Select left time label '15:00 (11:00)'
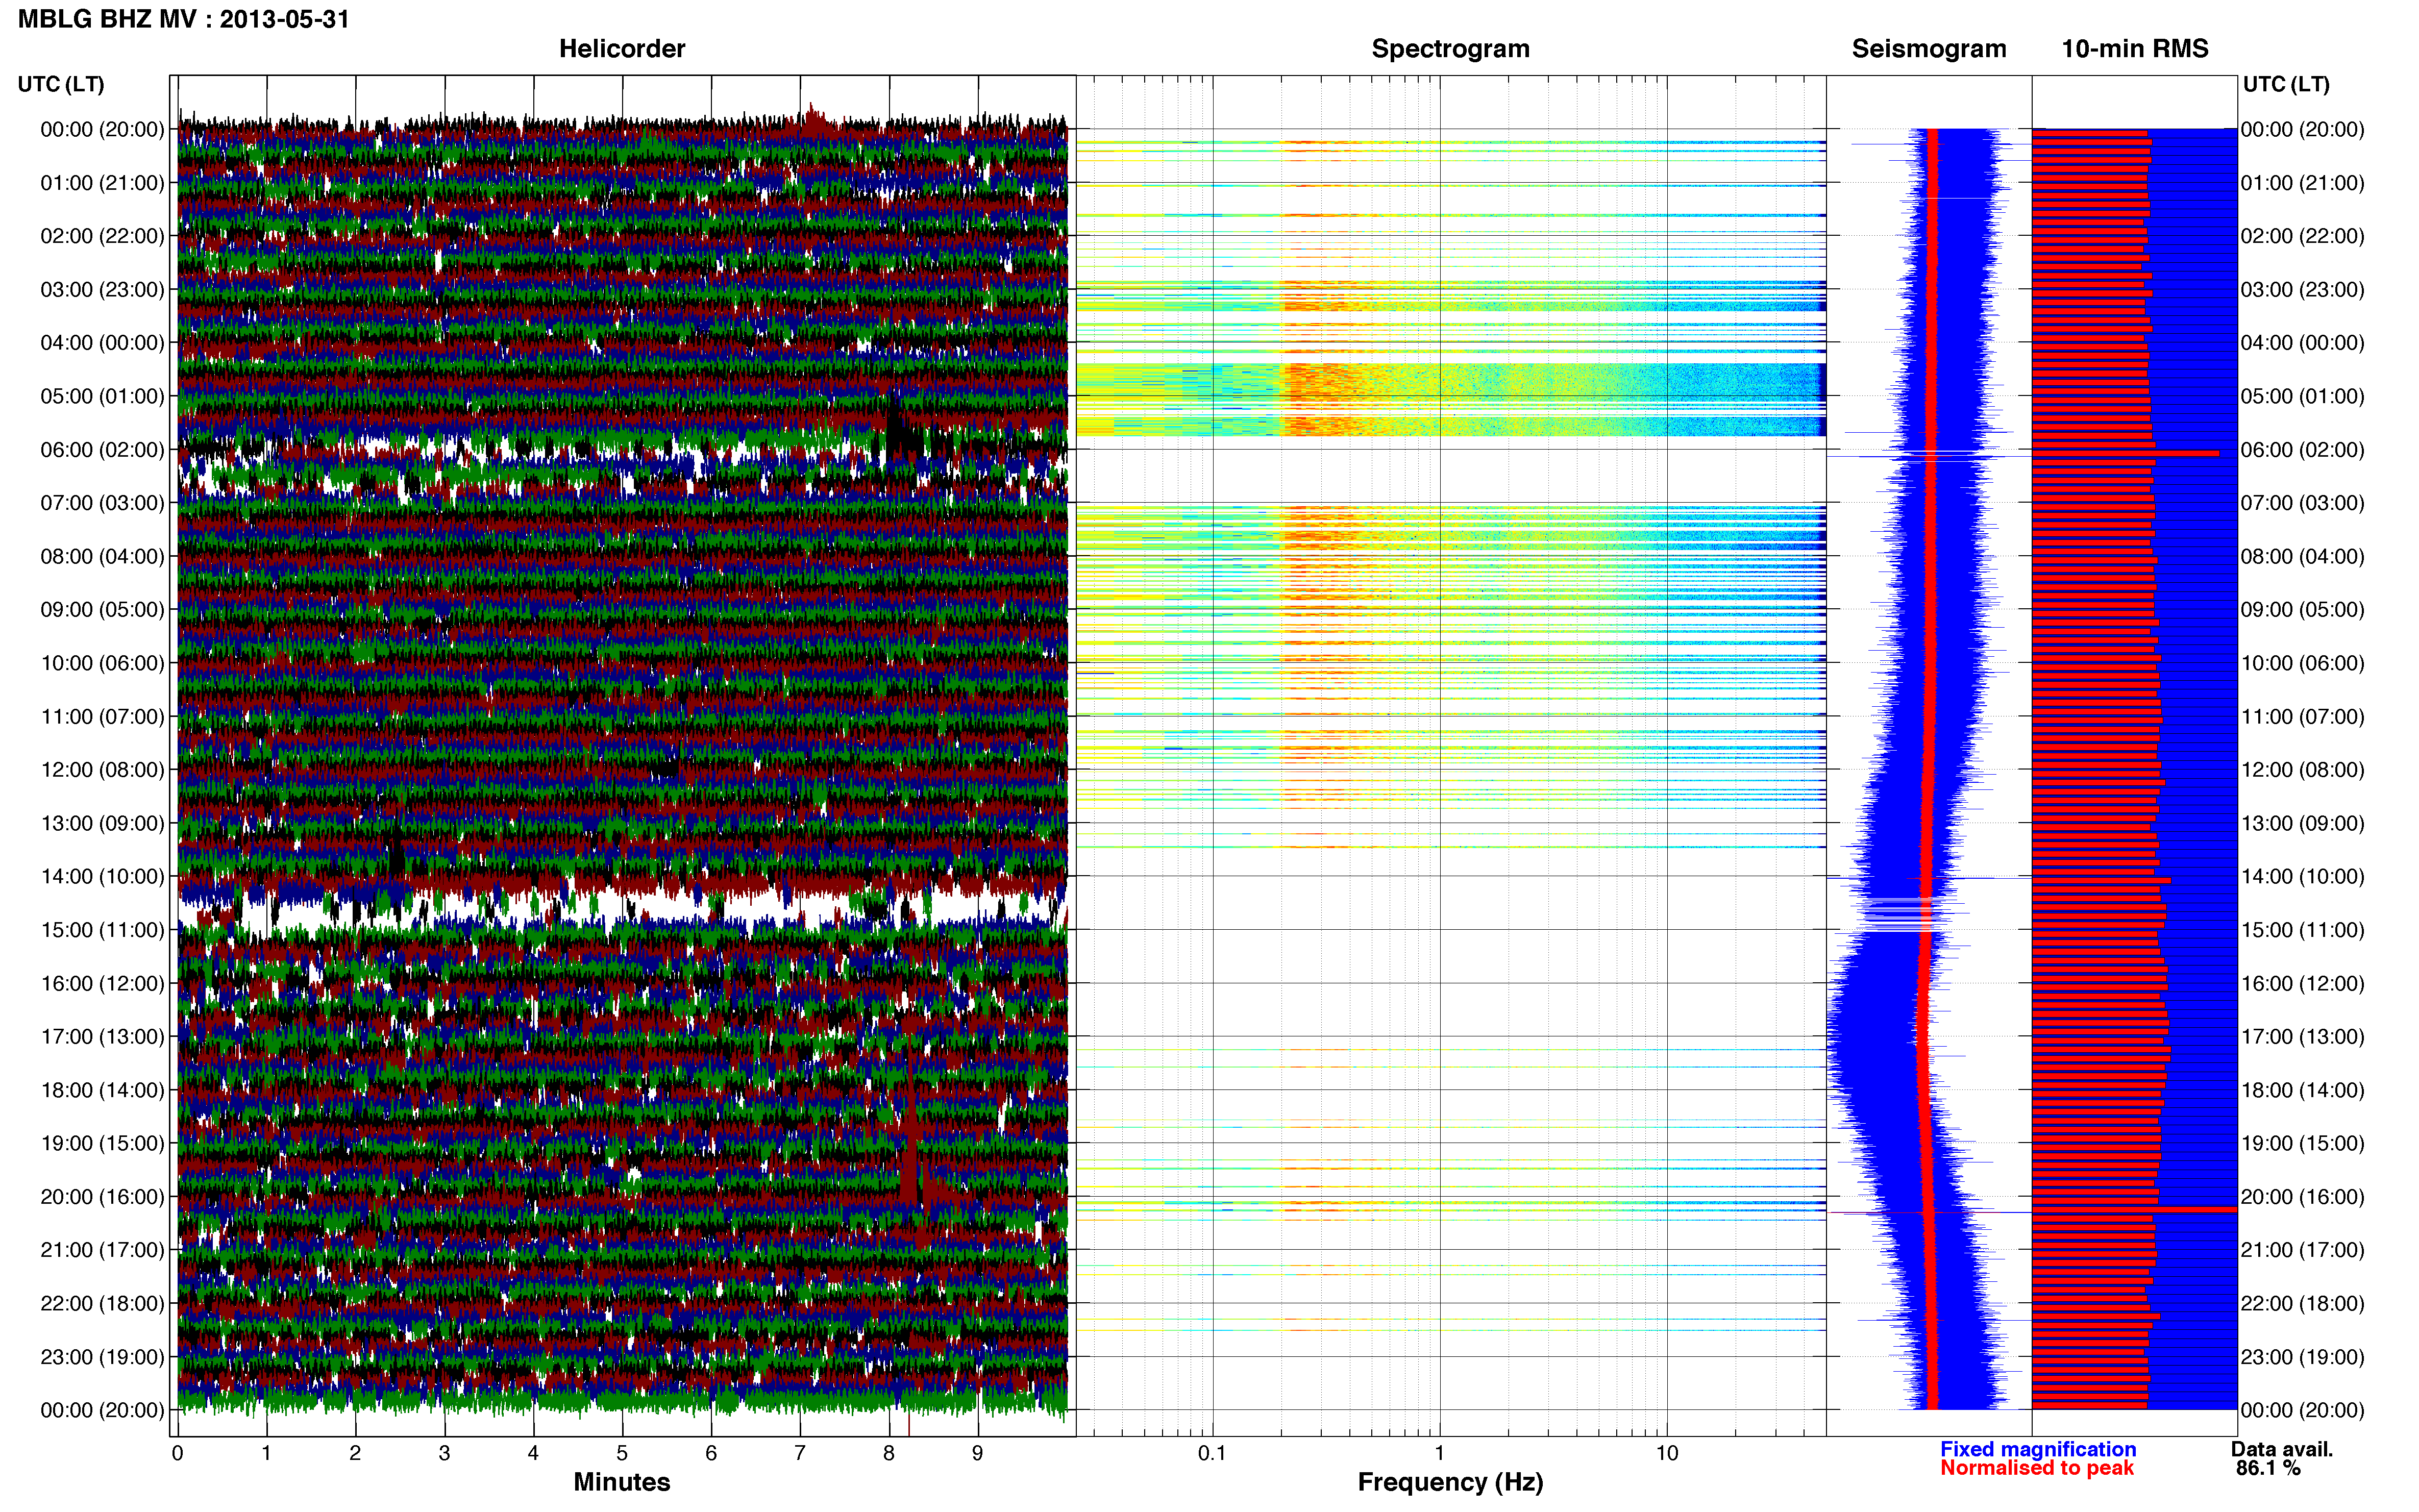This screenshot has width=2419, height=1512. (x=102, y=930)
